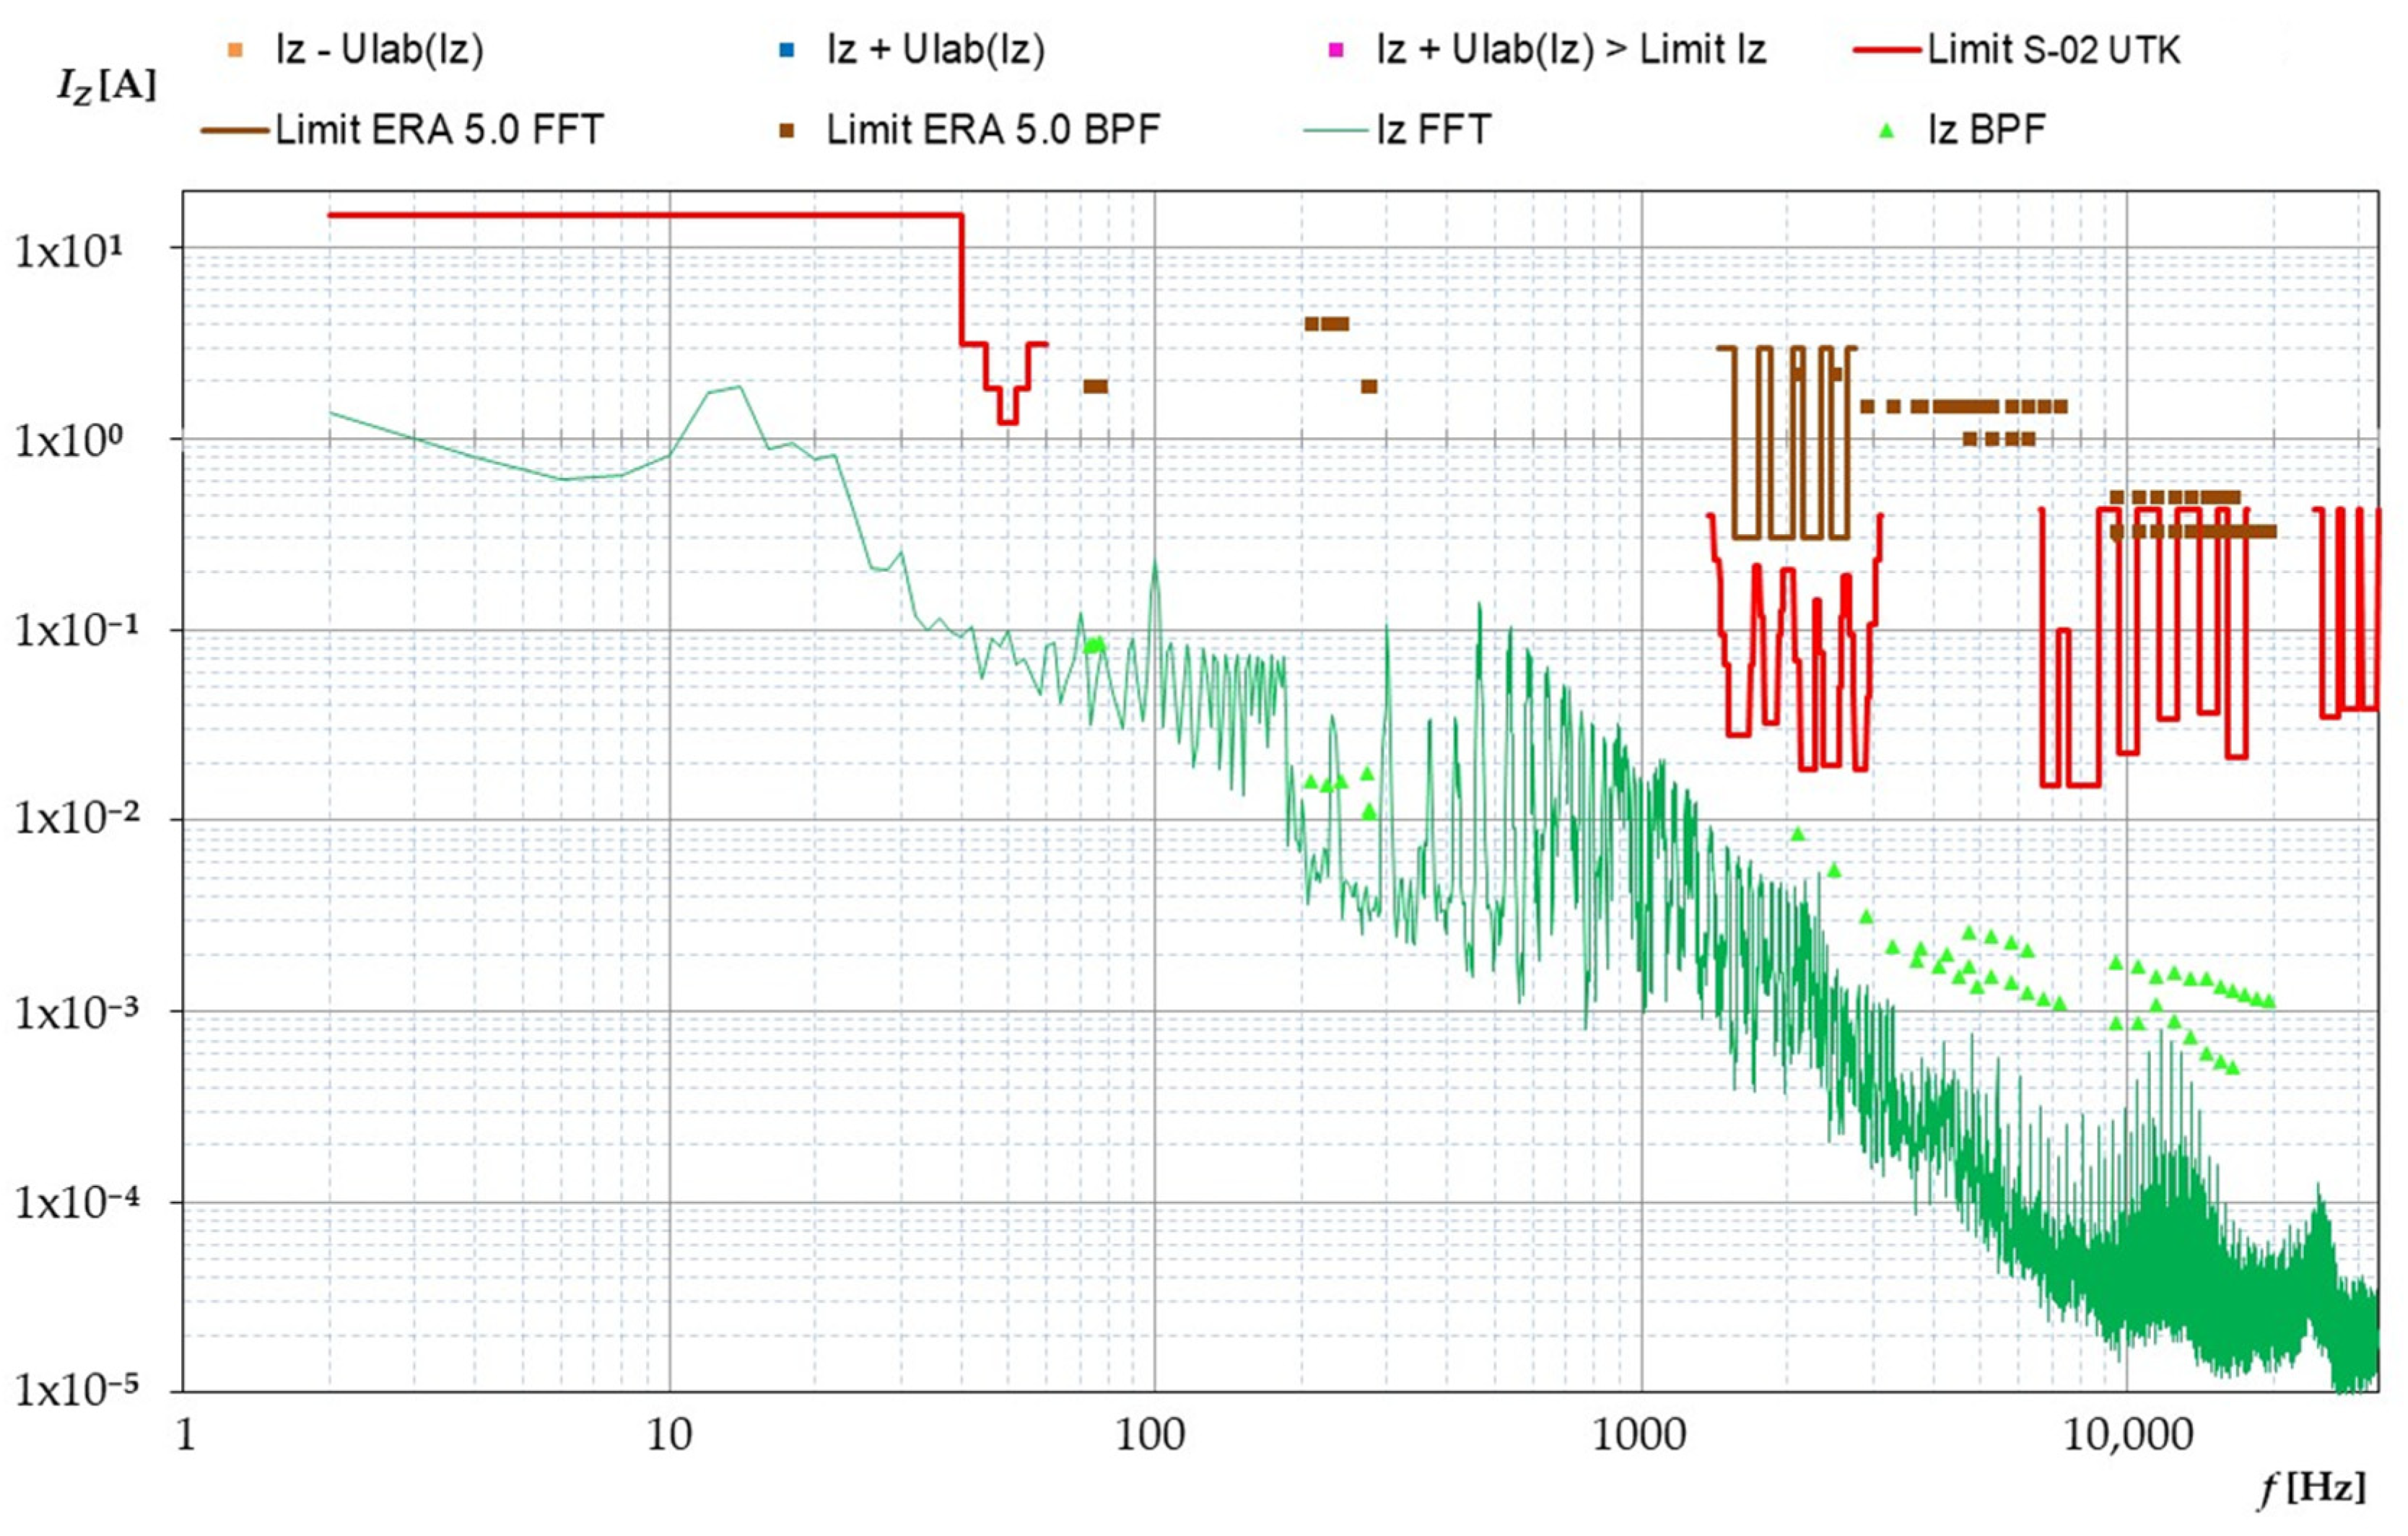Click the Iz - Ulab(Iz) legend text
The width and height of the screenshot is (2408, 1536).
coord(380,50)
